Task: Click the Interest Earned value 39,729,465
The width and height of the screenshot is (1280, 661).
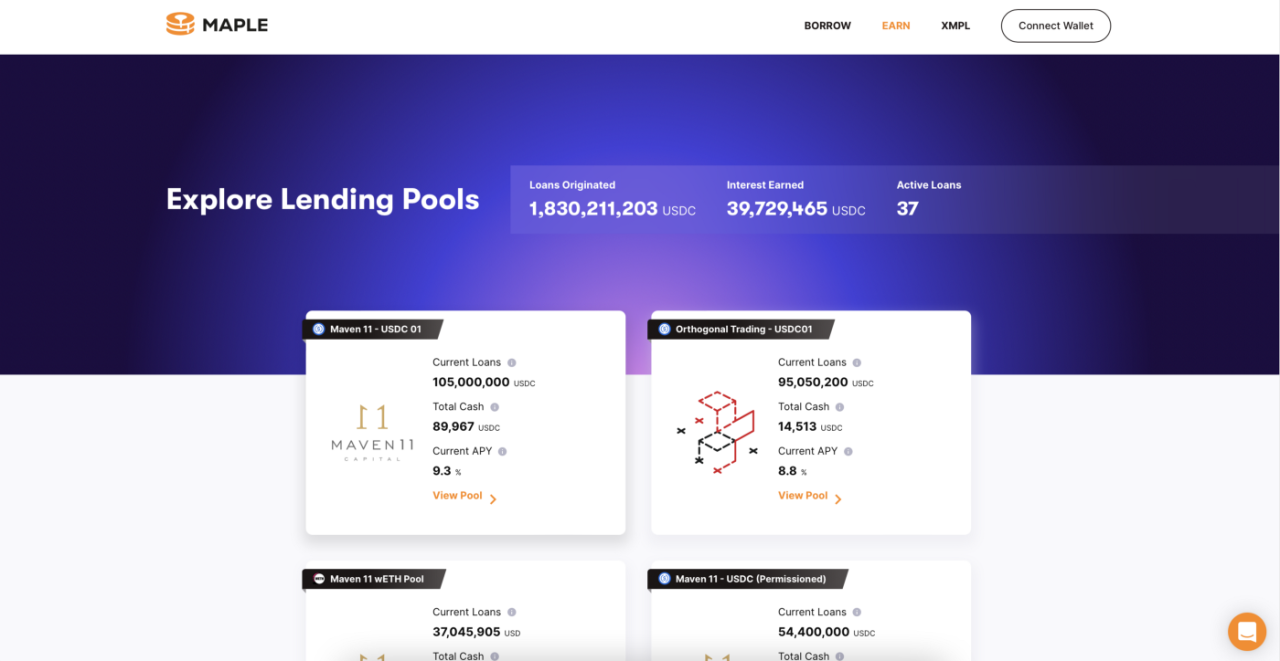Action: (777, 209)
